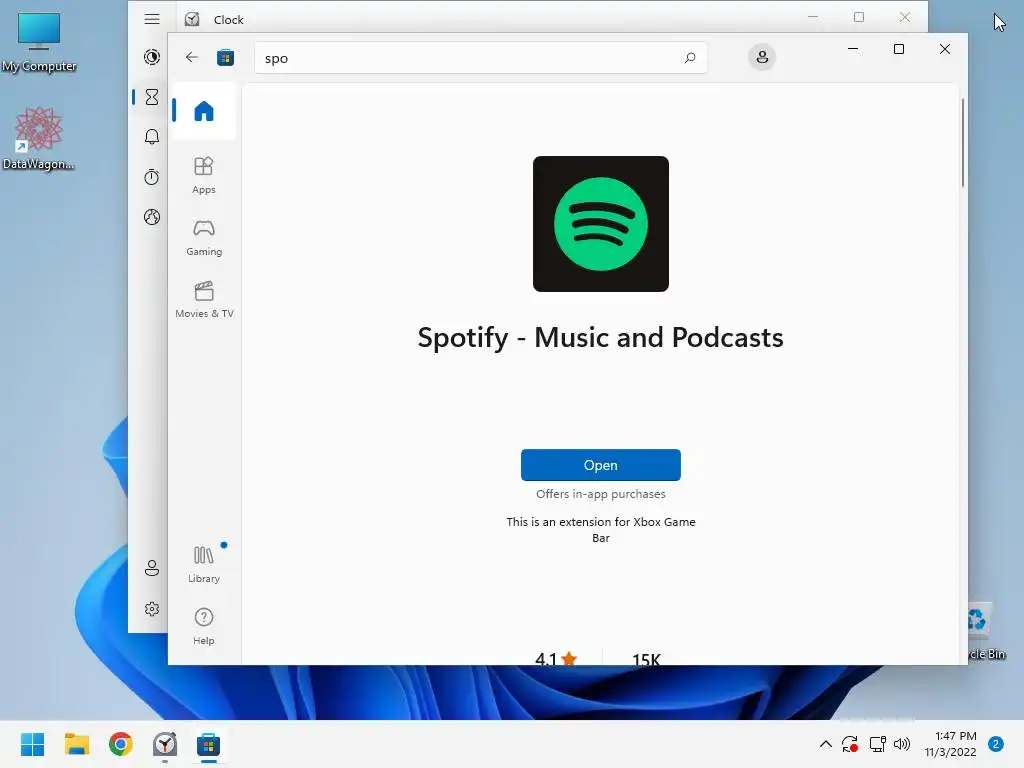The height and width of the screenshot is (768, 1024).
Task: Click the search box containing spo
Action: tap(481, 57)
